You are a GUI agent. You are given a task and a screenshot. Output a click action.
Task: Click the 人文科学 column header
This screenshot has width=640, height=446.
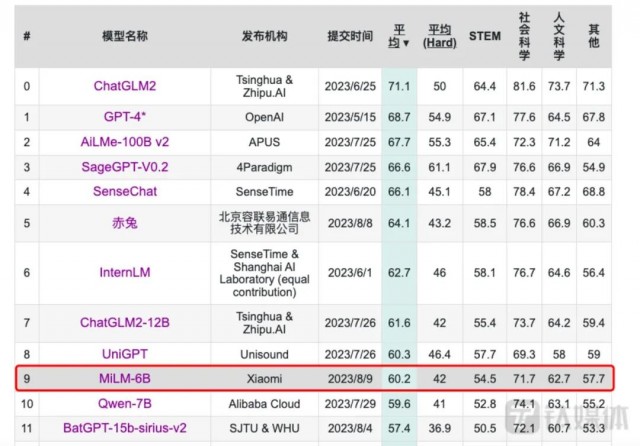pos(559,36)
